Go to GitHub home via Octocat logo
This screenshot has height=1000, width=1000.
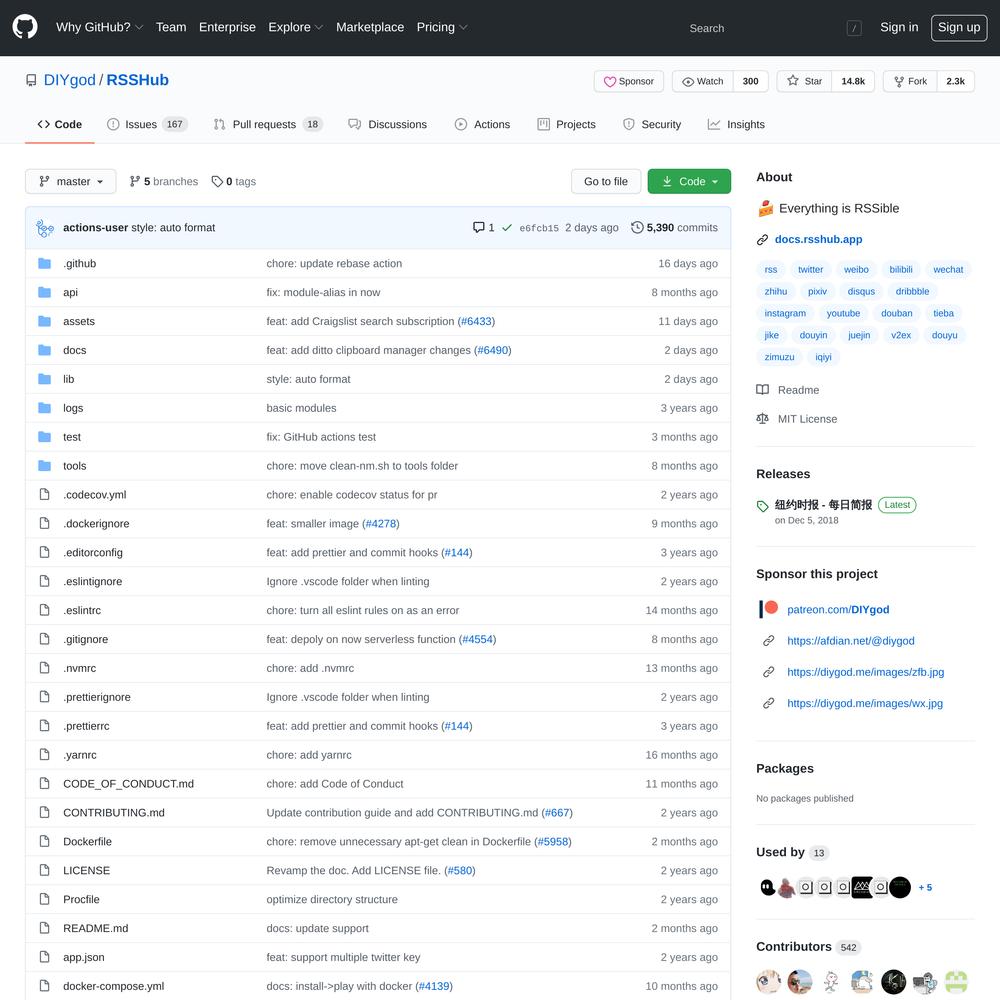pyautogui.click(x=25, y=27)
